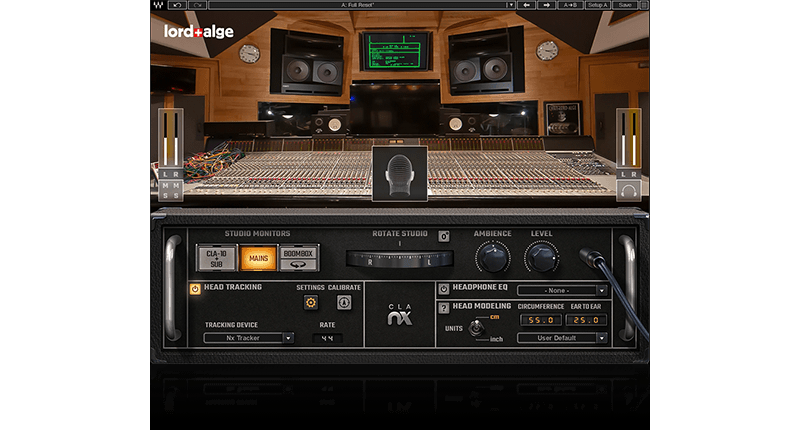Click the Ear to Ear field 25.0
This screenshot has width=800, height=430.
coord(586,320)
